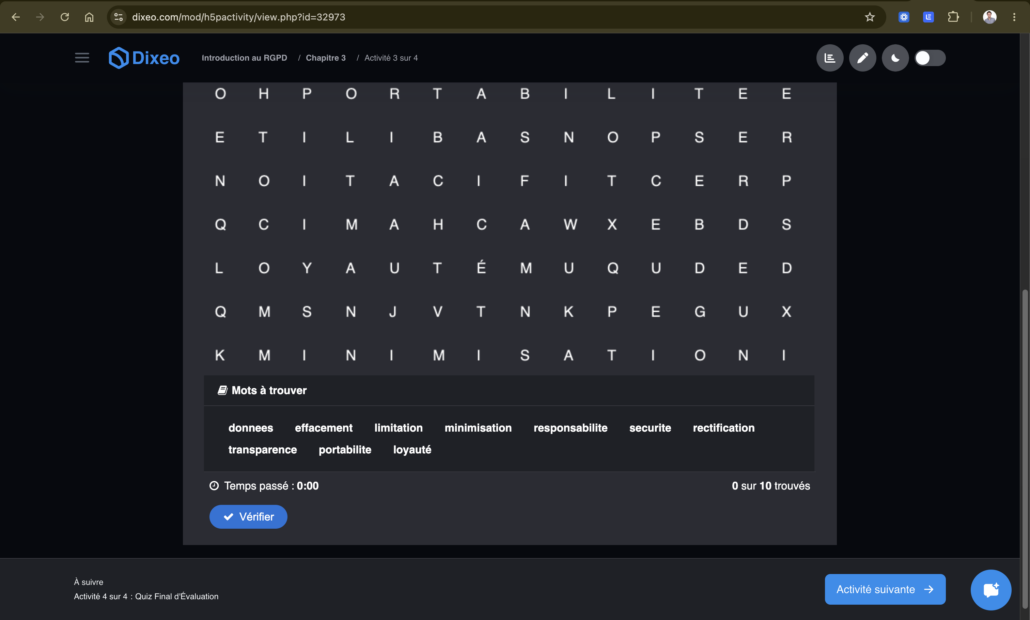Image resolution: width=1030 pixels, height=620 pixels.
Task: Open the chat assistant bubble
Action: pyautogui.click(x=991, y=589)
